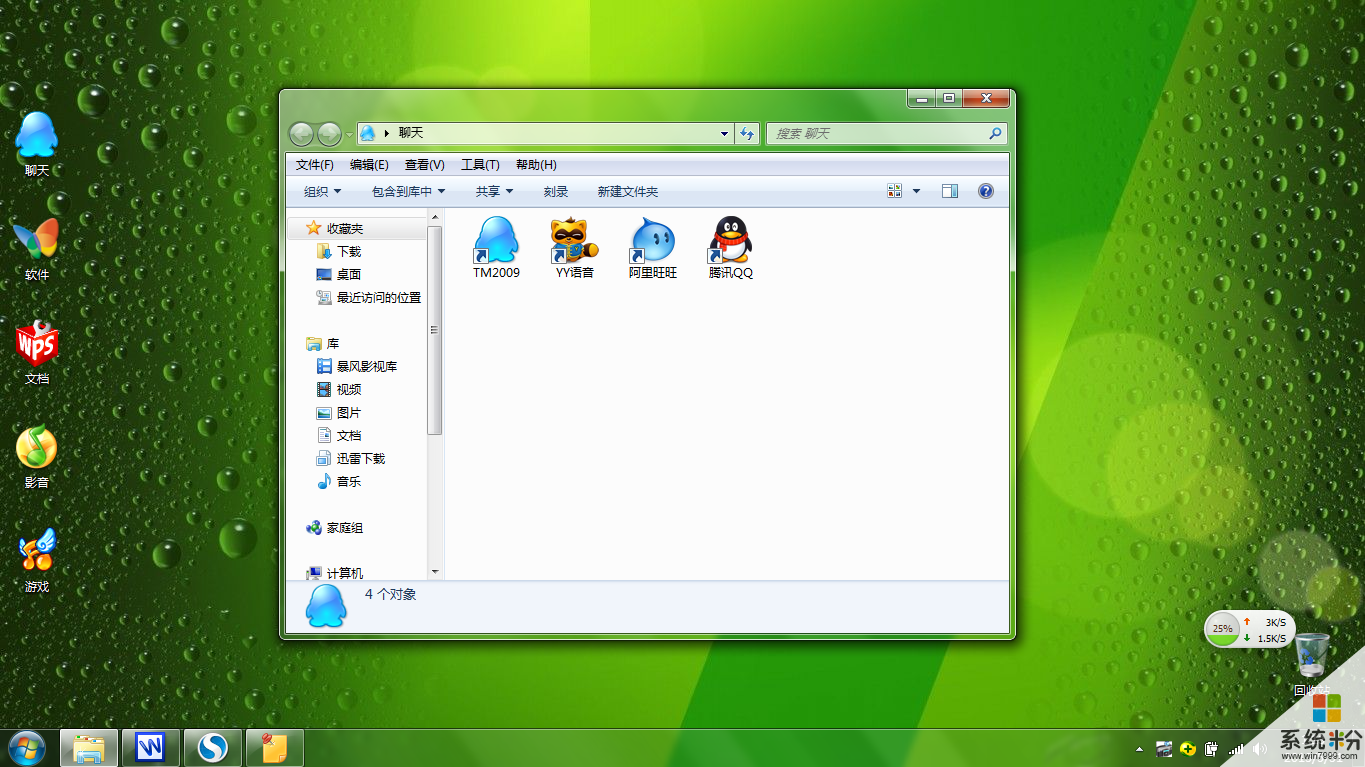Go back with the Explorer back arrow
The width and height of the screenshot is (1365, 767).
pos(302,134)
